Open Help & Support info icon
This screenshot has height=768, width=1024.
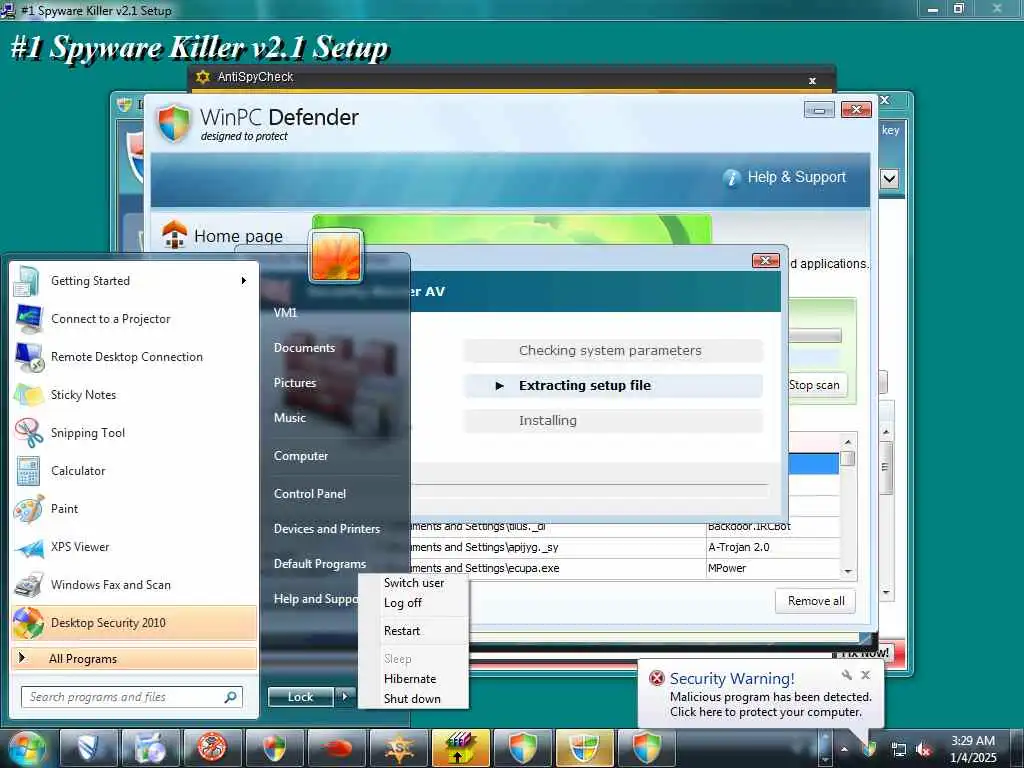732,178
